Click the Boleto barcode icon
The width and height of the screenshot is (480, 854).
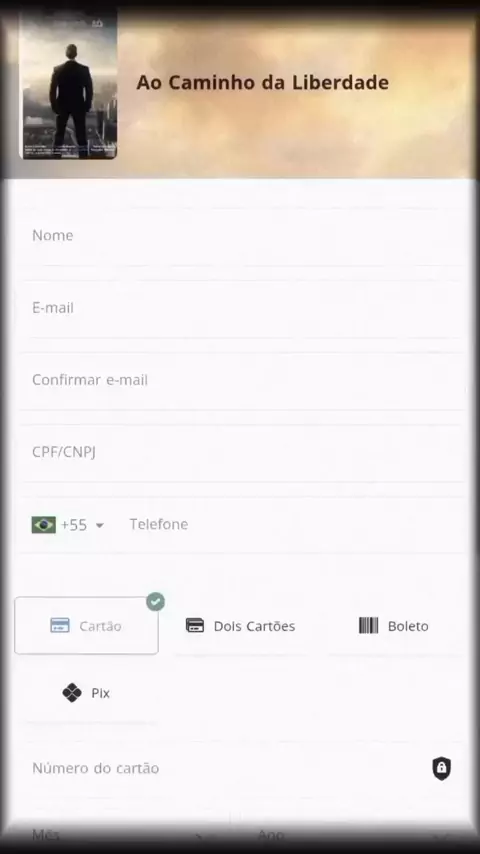click(x=368, y=626)
